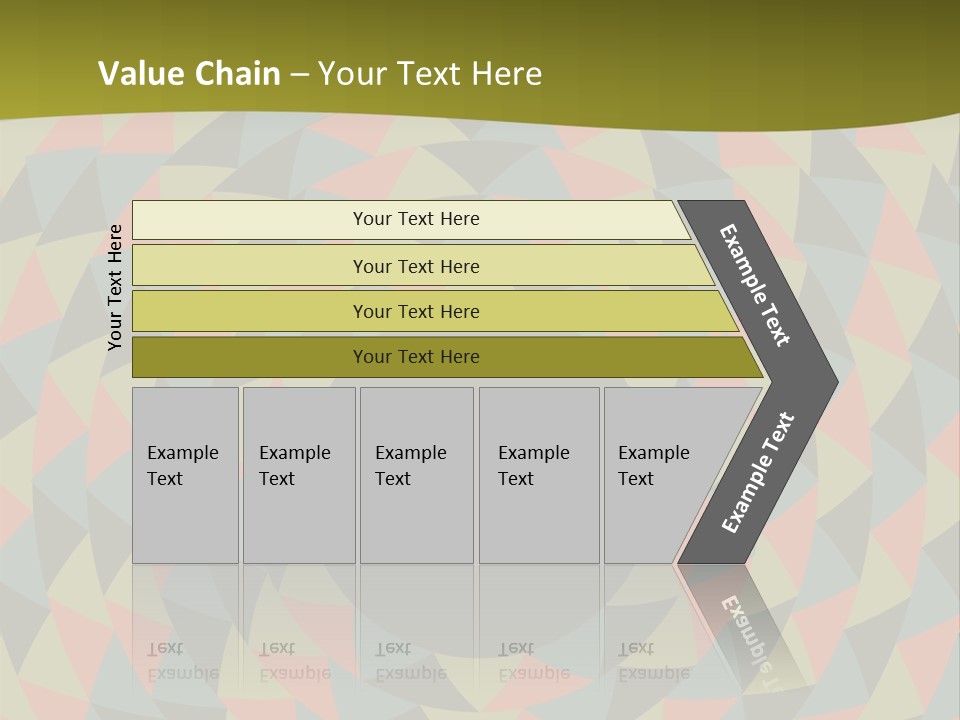Image resolution: width=960 pixels, height=720 pixels.
Task: Select the fourth gray 'Example Text' box
Action: (538, 475)
